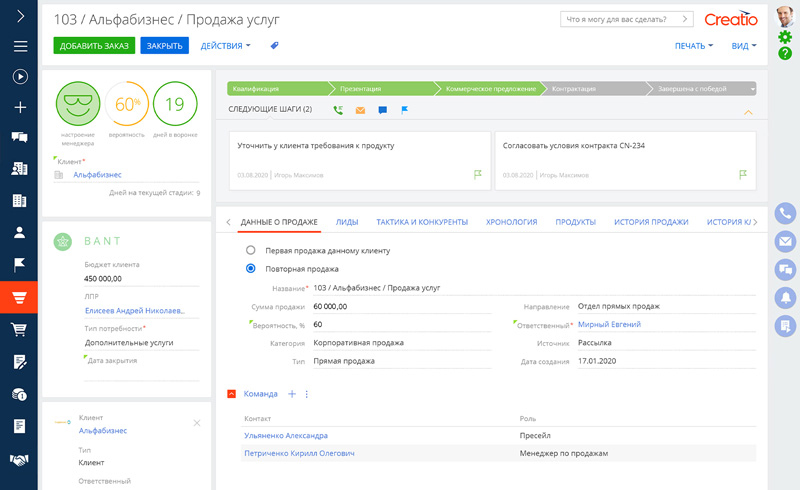Select 'Повторная продажа' radio option
This screenshot has height=490, width=800.
coord(251,268)
